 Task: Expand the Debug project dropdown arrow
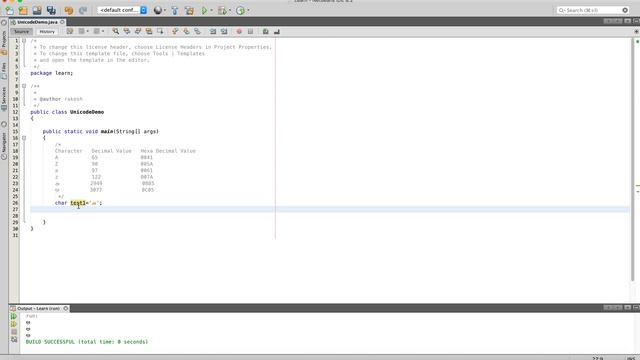(x=230, y=10)
